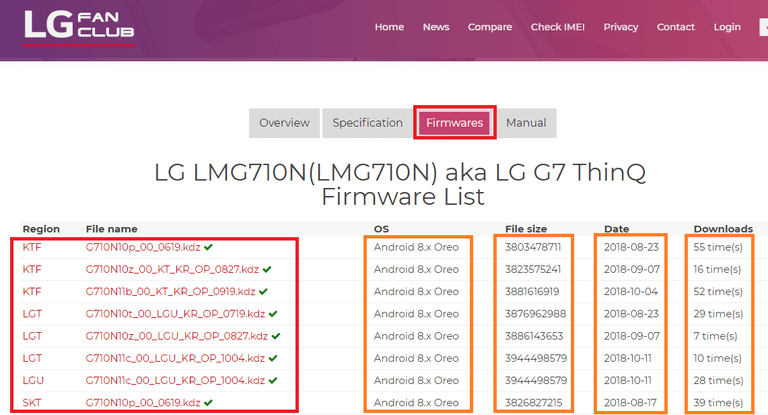Image resolution: width=768 pixels, height=415 pixels.
Task: Click the LGU region link
Action: point(33,380)
